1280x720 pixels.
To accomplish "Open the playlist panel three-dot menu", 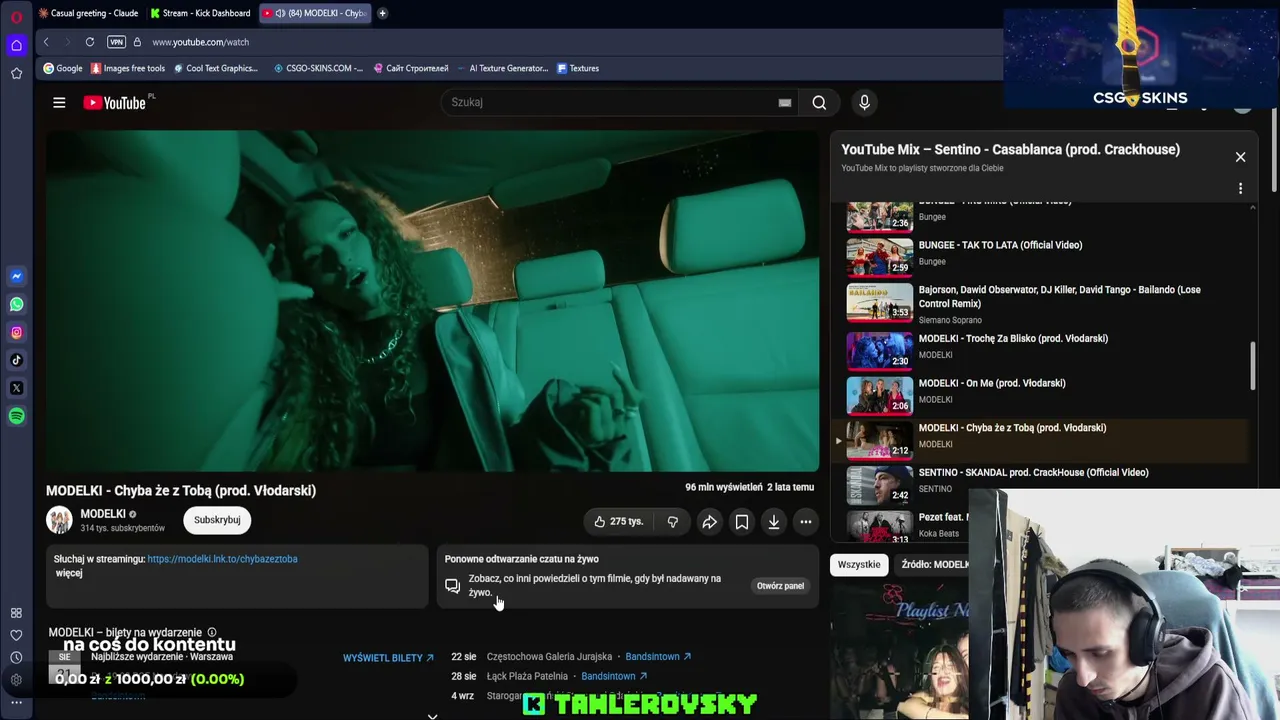I will pos(1240,188).
